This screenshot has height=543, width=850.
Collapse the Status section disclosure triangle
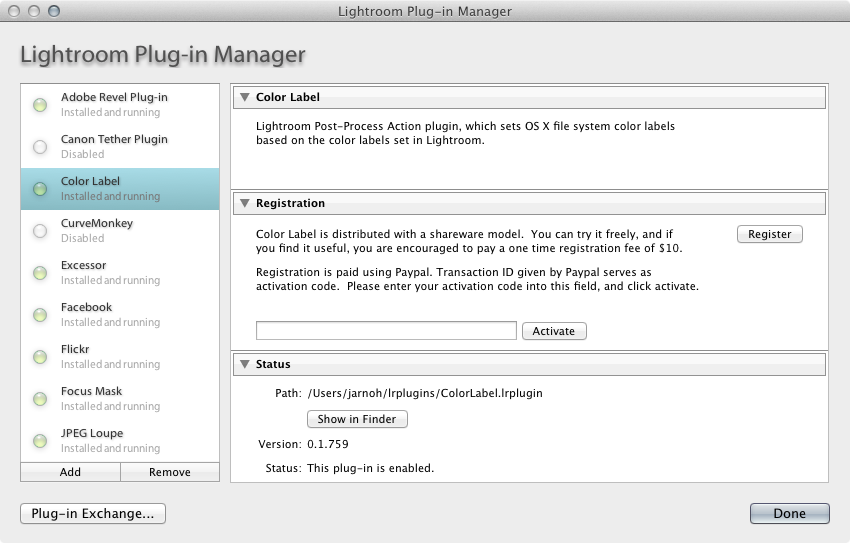click(245, 364)
